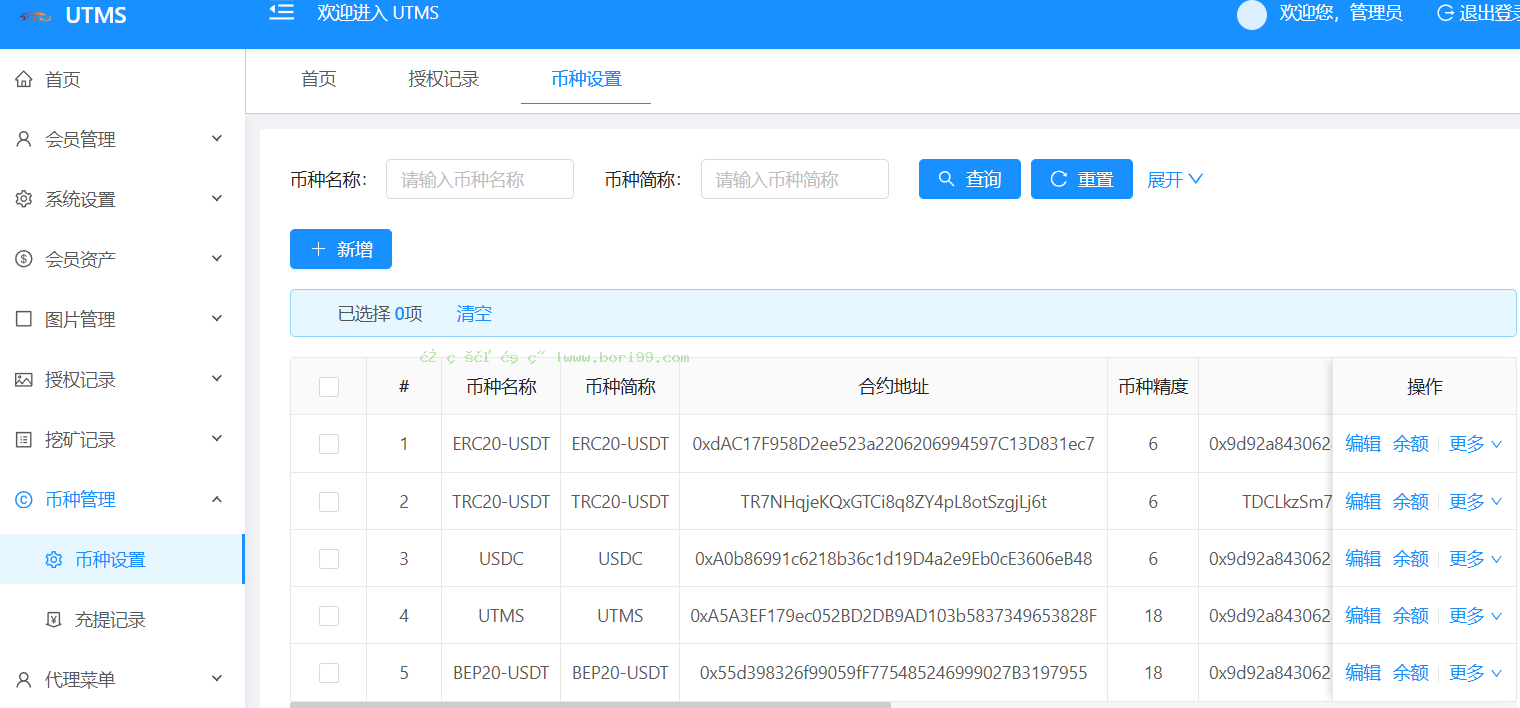Image resolution: width=1520 pixels, height=708 pixels.
Task: Click the 查询 search button
Action: pos(970,179)
